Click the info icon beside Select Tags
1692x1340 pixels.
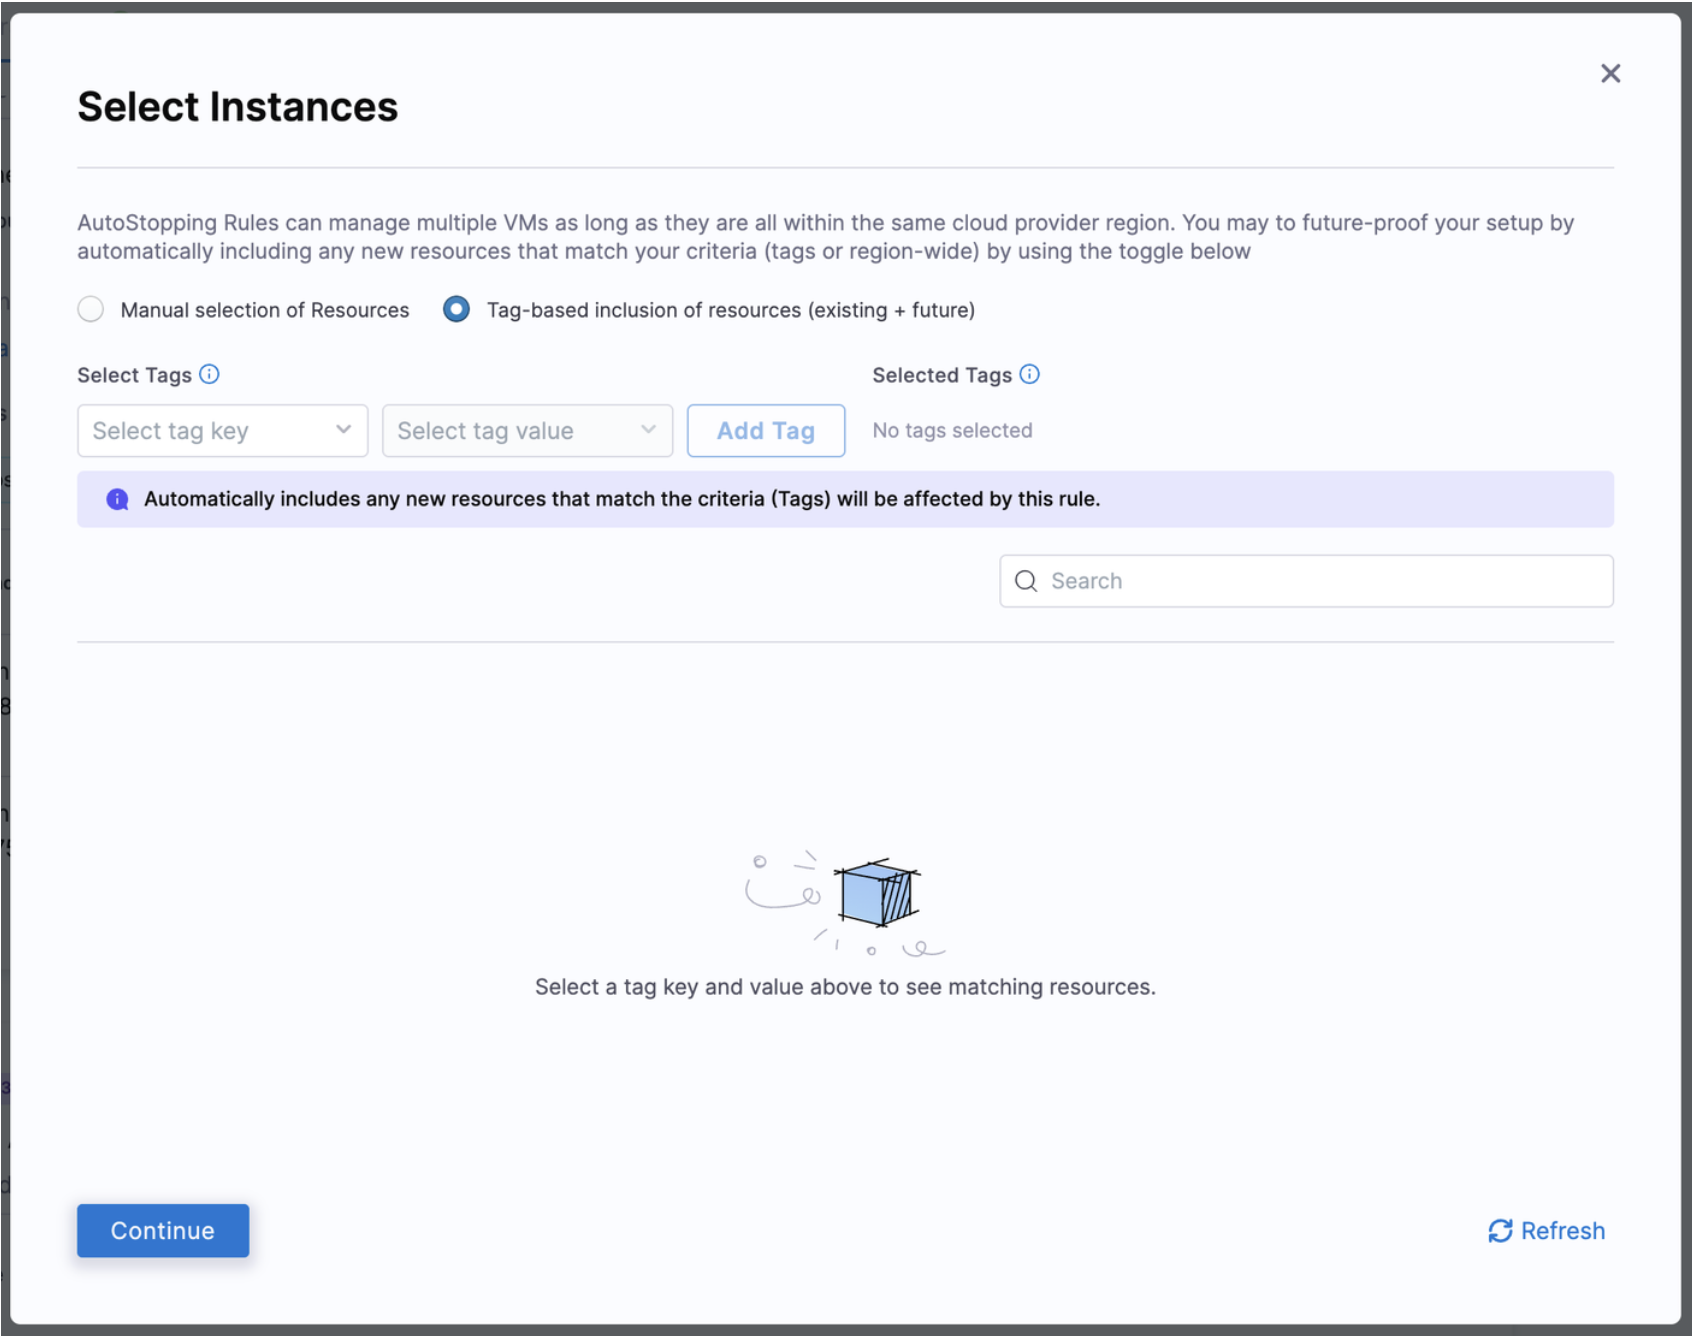tap(209, 374)
